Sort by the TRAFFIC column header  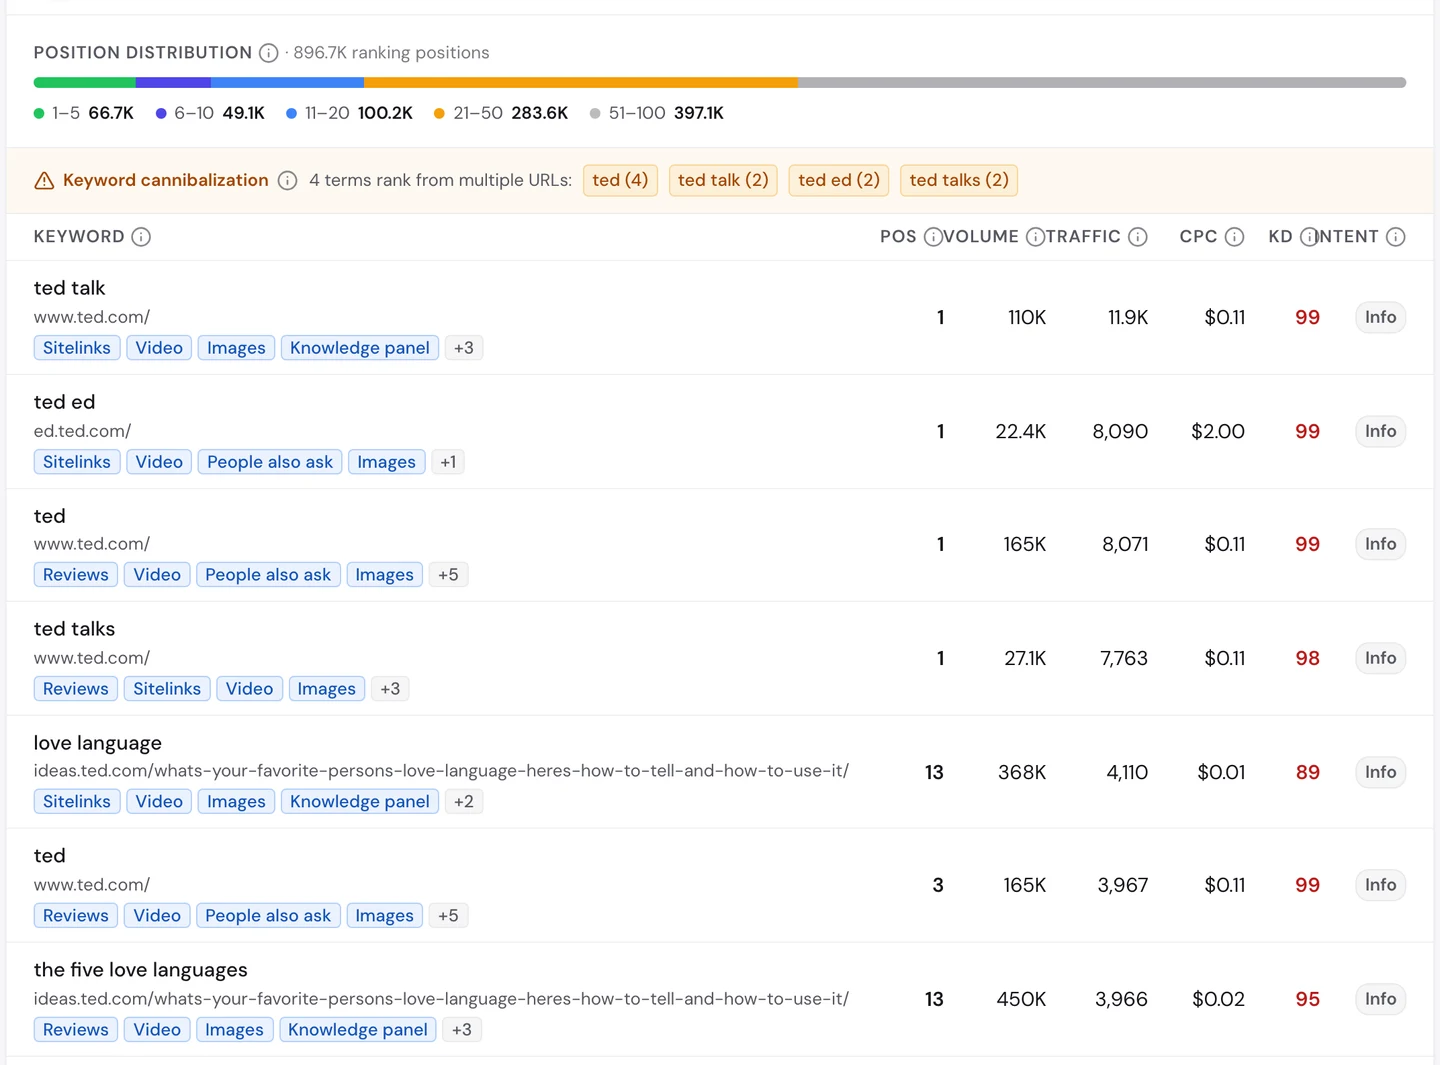[1084, 237]
